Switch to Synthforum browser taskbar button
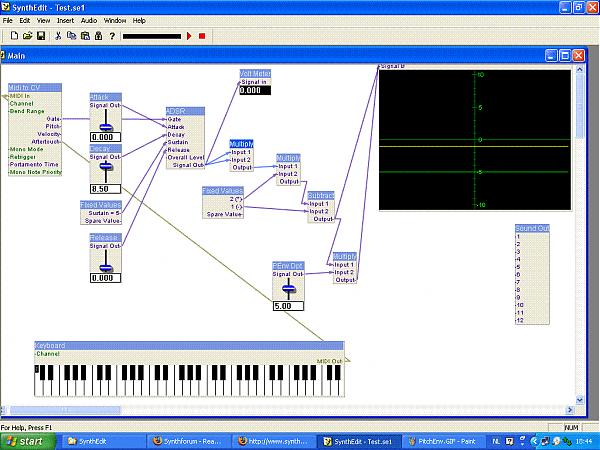Screen dimensions: 600x450 189,442
